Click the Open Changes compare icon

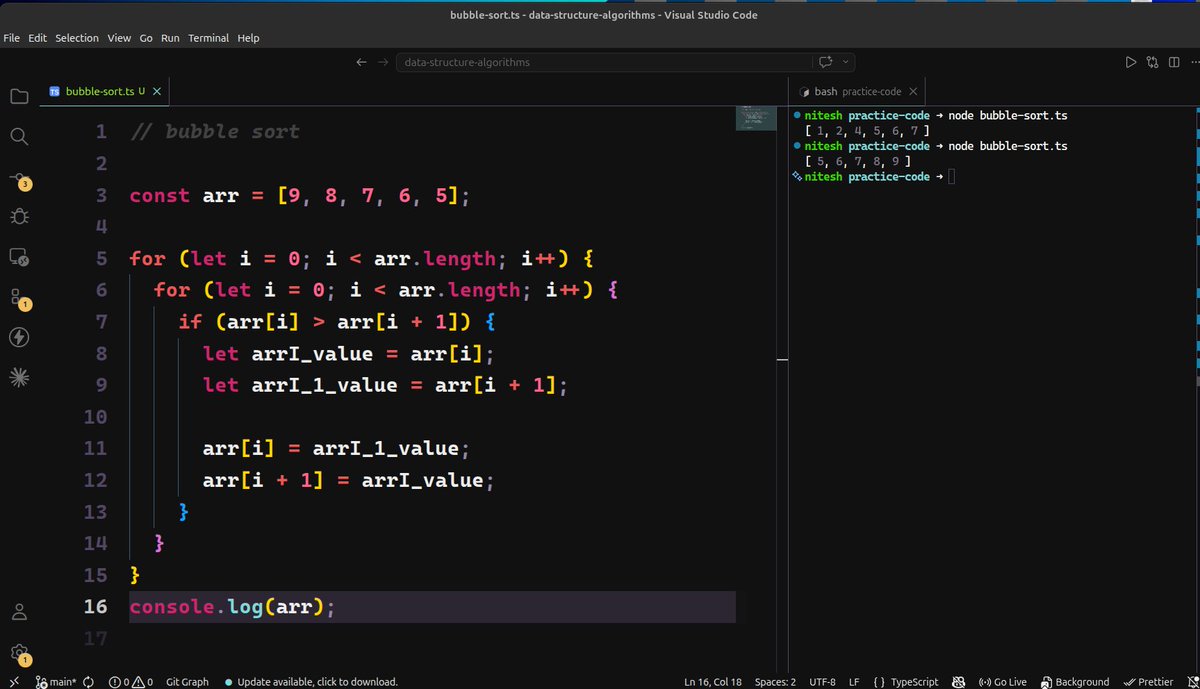pyautogui.click(x=1151, y=62)
